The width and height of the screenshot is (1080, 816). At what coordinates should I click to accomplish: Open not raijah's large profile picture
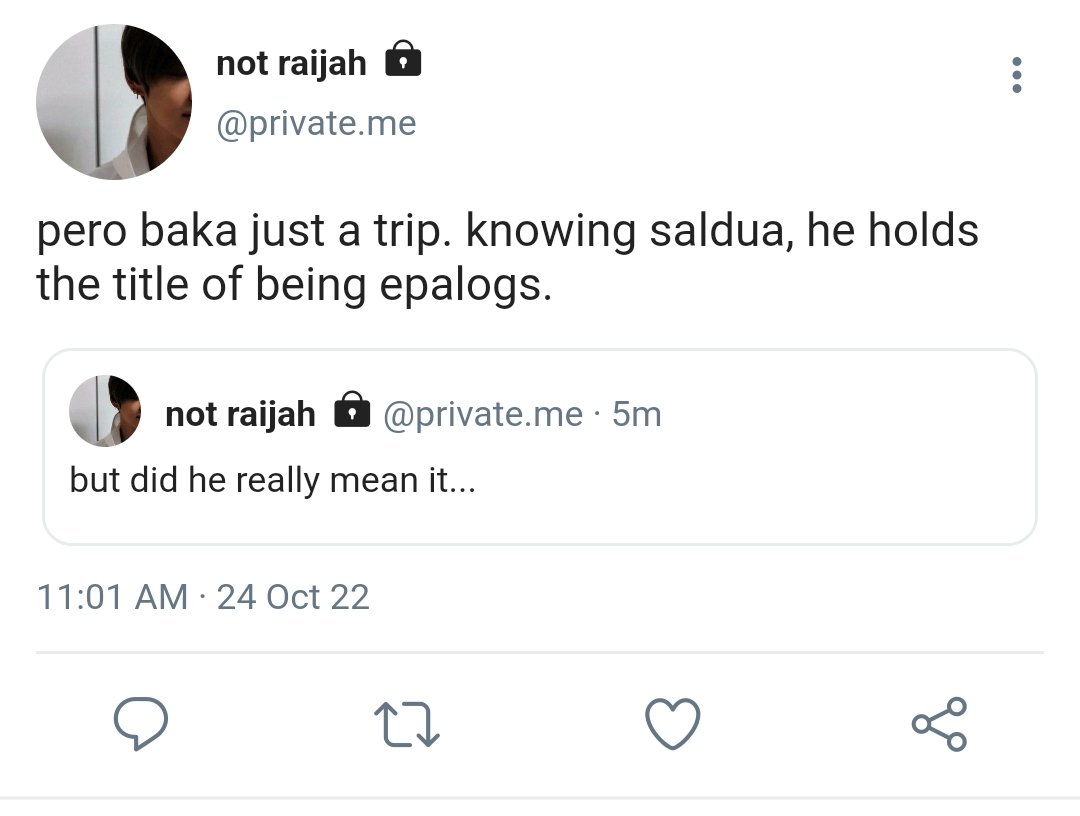click(114, 102)
